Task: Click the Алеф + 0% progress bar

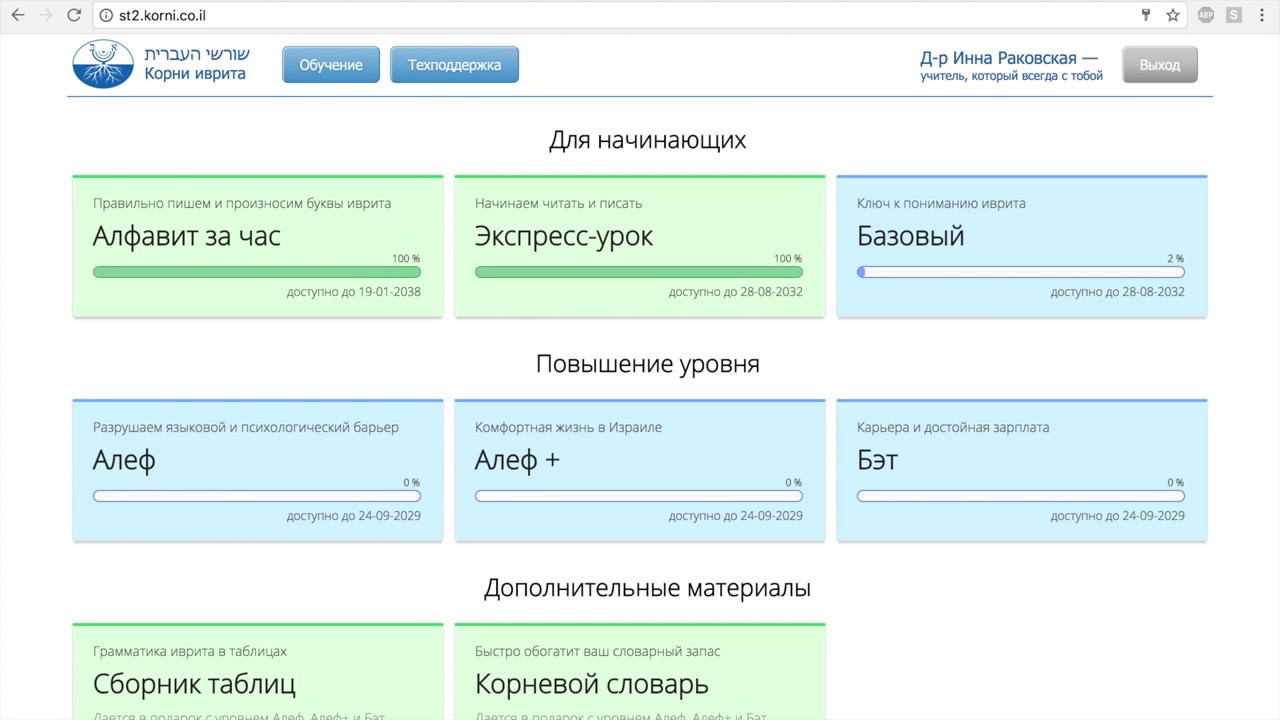Action: pos(639,496)
